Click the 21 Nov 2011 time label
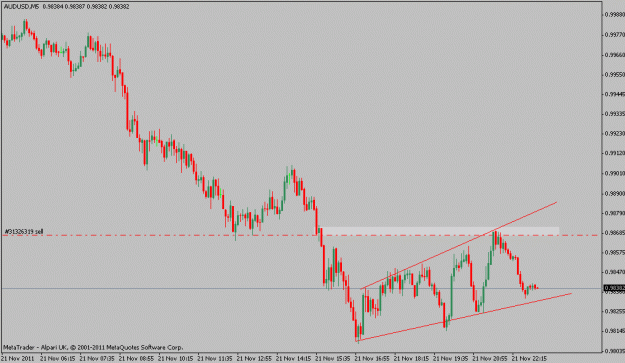The height and width of the screenshot is (363, 625). point(18,358)
